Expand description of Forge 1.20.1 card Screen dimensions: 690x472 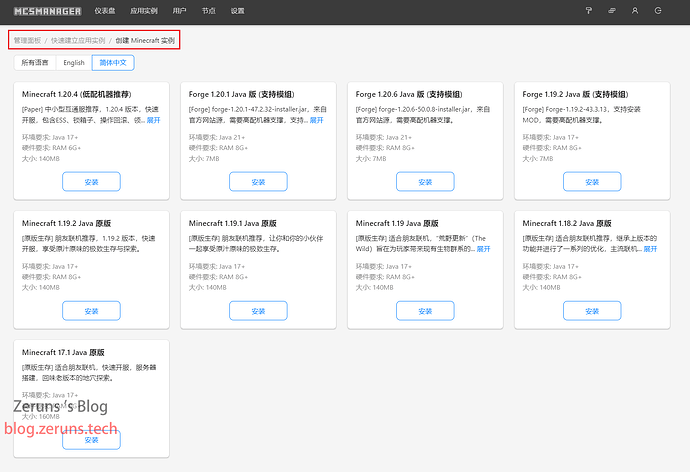tap(316, 120)
